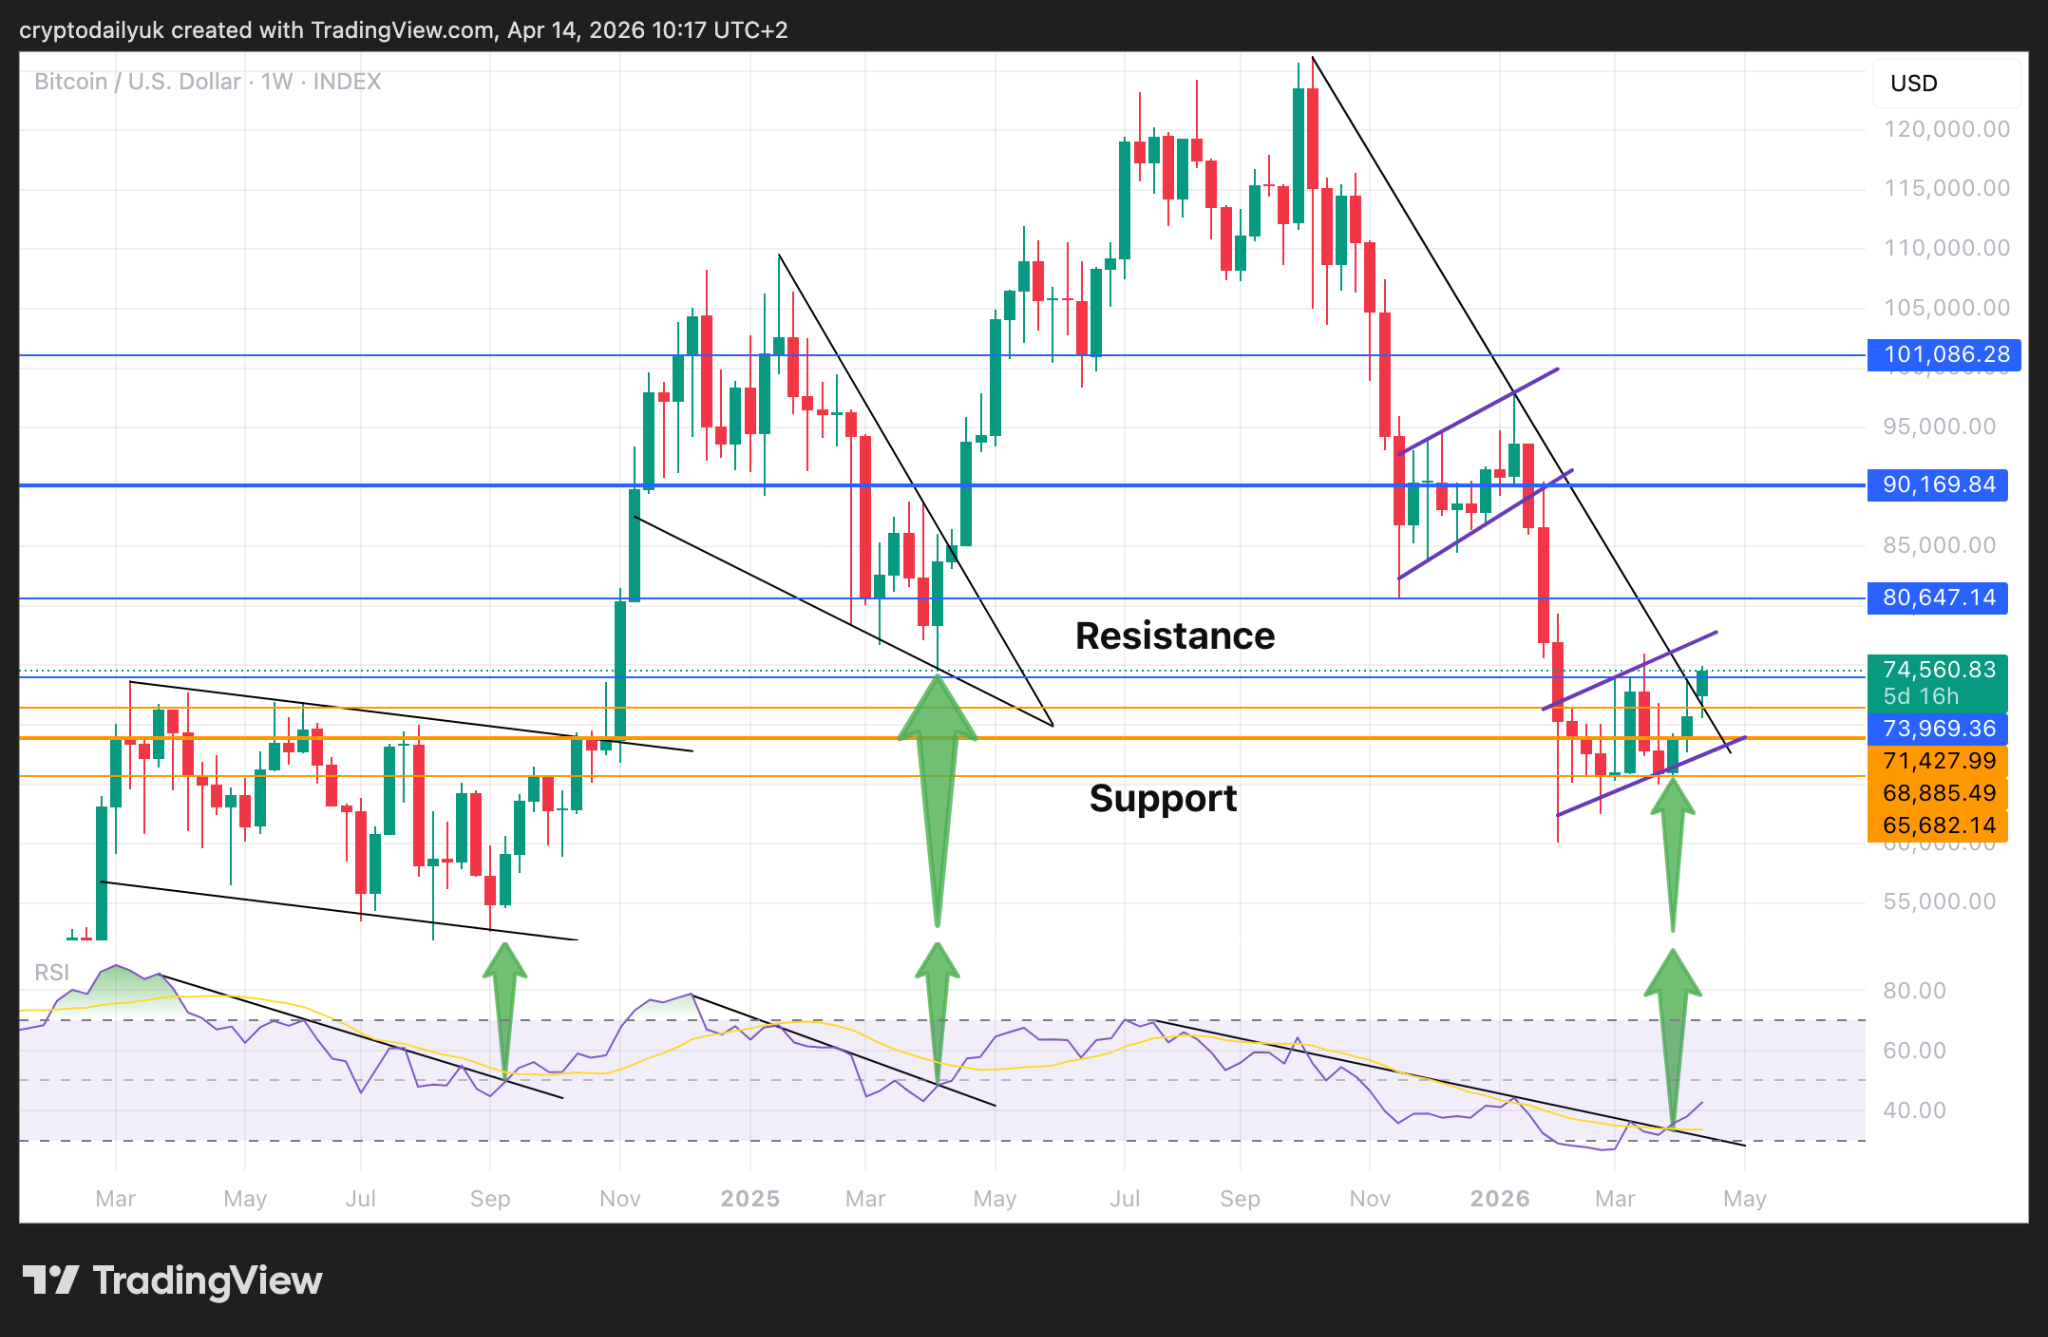2048x1337 pixels.
Task: Click the Resistance text annotation
Action: [1174, 636]
